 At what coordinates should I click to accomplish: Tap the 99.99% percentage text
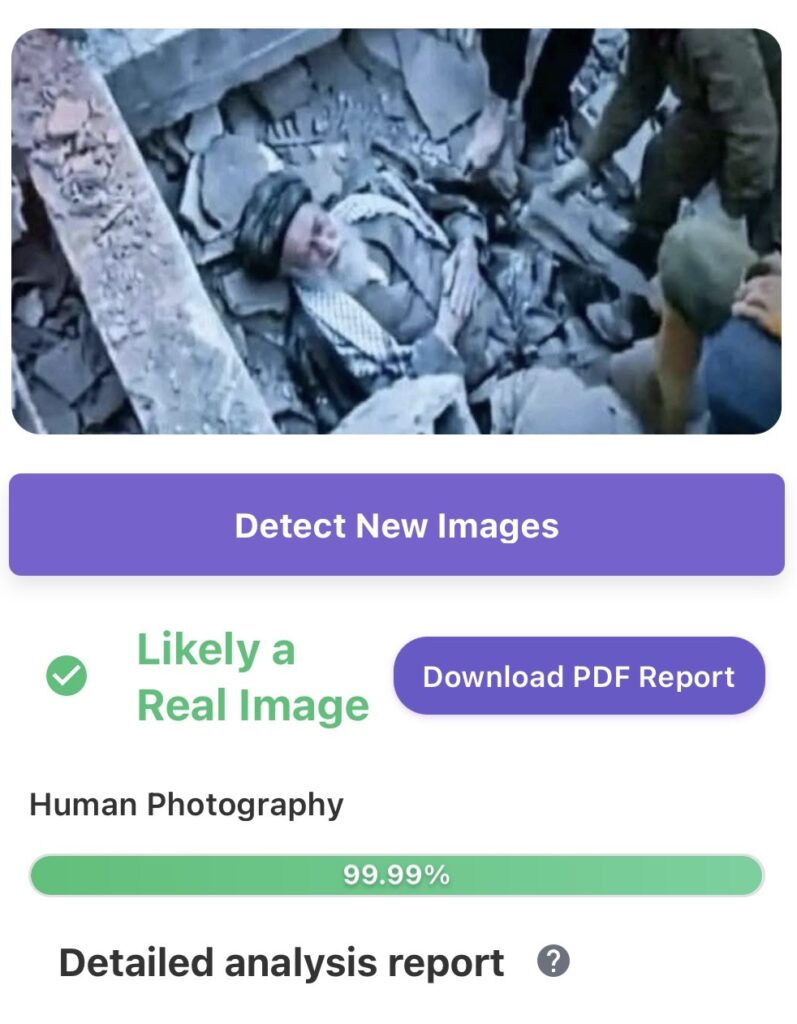click(397, 875)
